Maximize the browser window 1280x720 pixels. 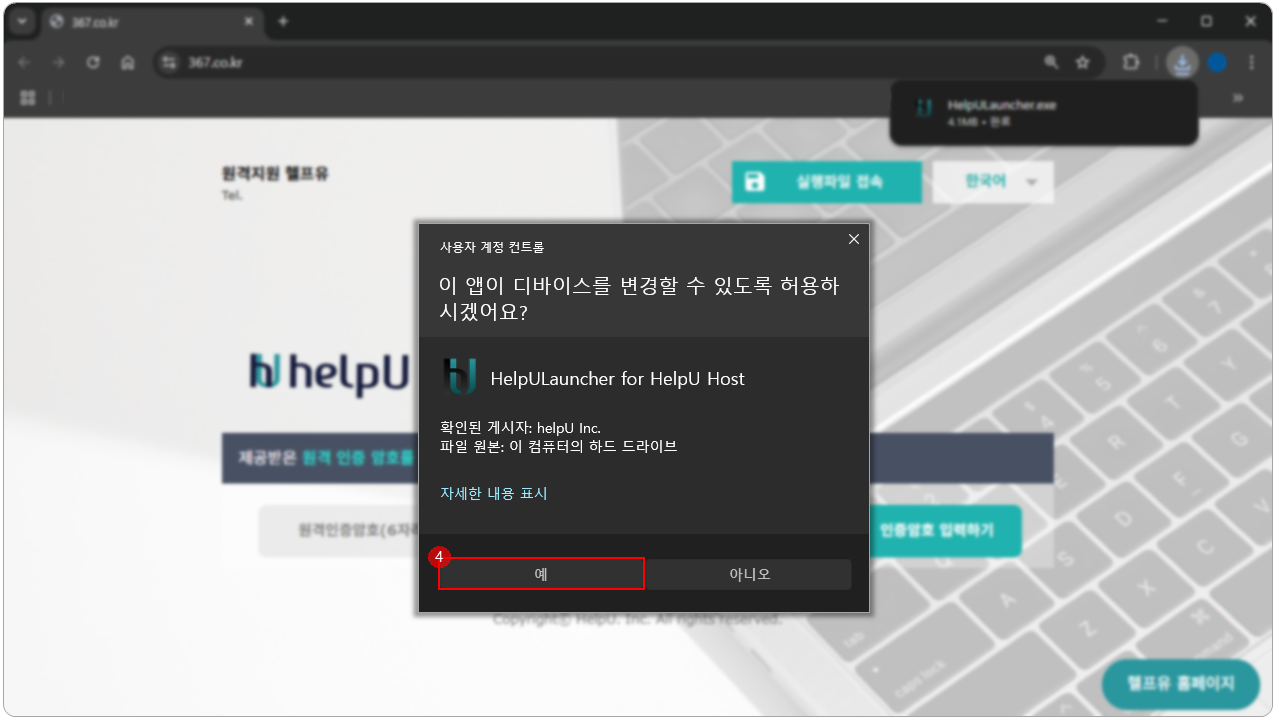[1206, 21]
